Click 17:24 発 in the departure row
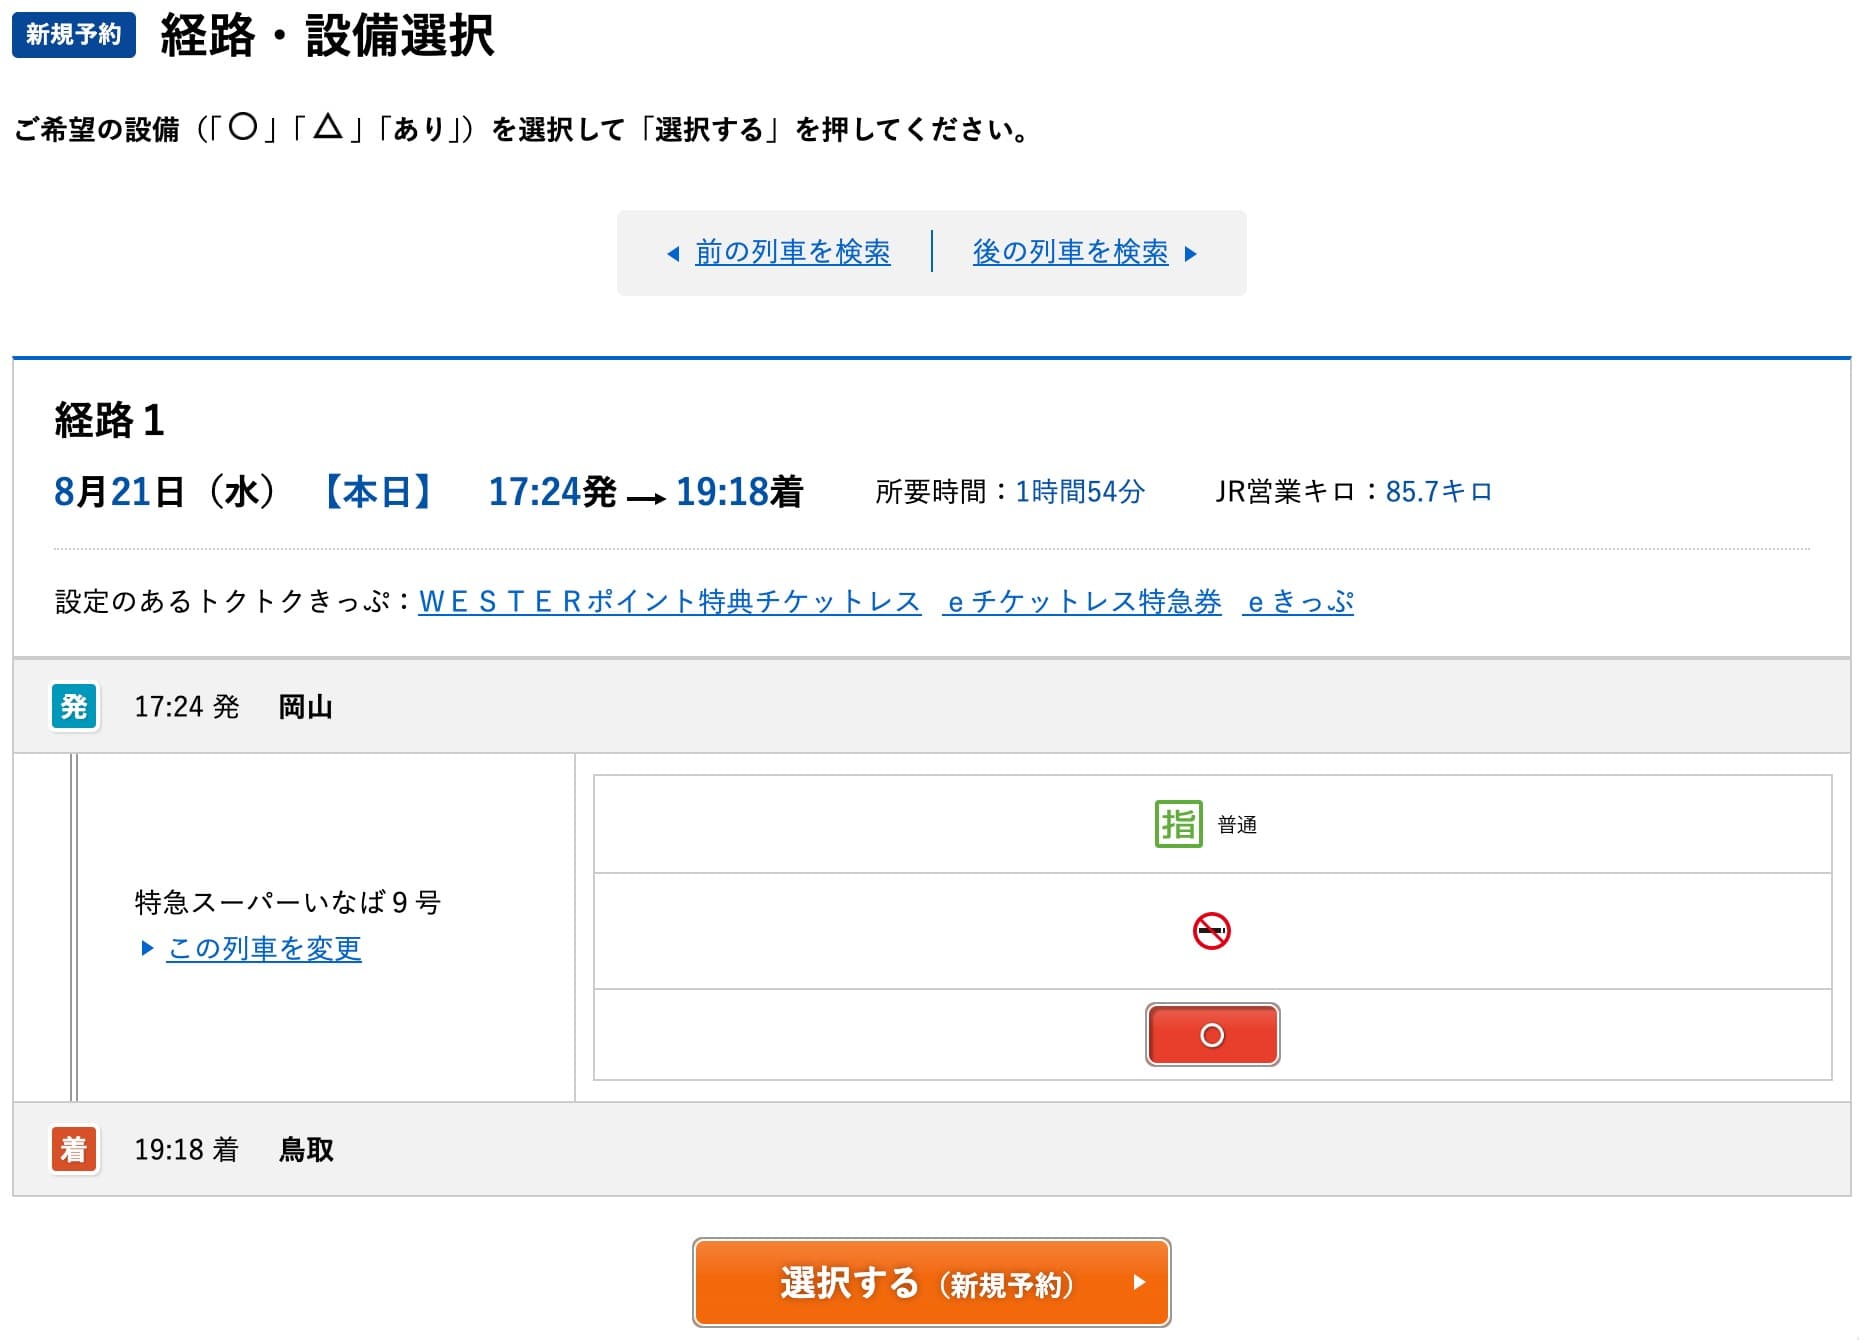This screenshot has height=1340, width=1860. click(187, 707)
